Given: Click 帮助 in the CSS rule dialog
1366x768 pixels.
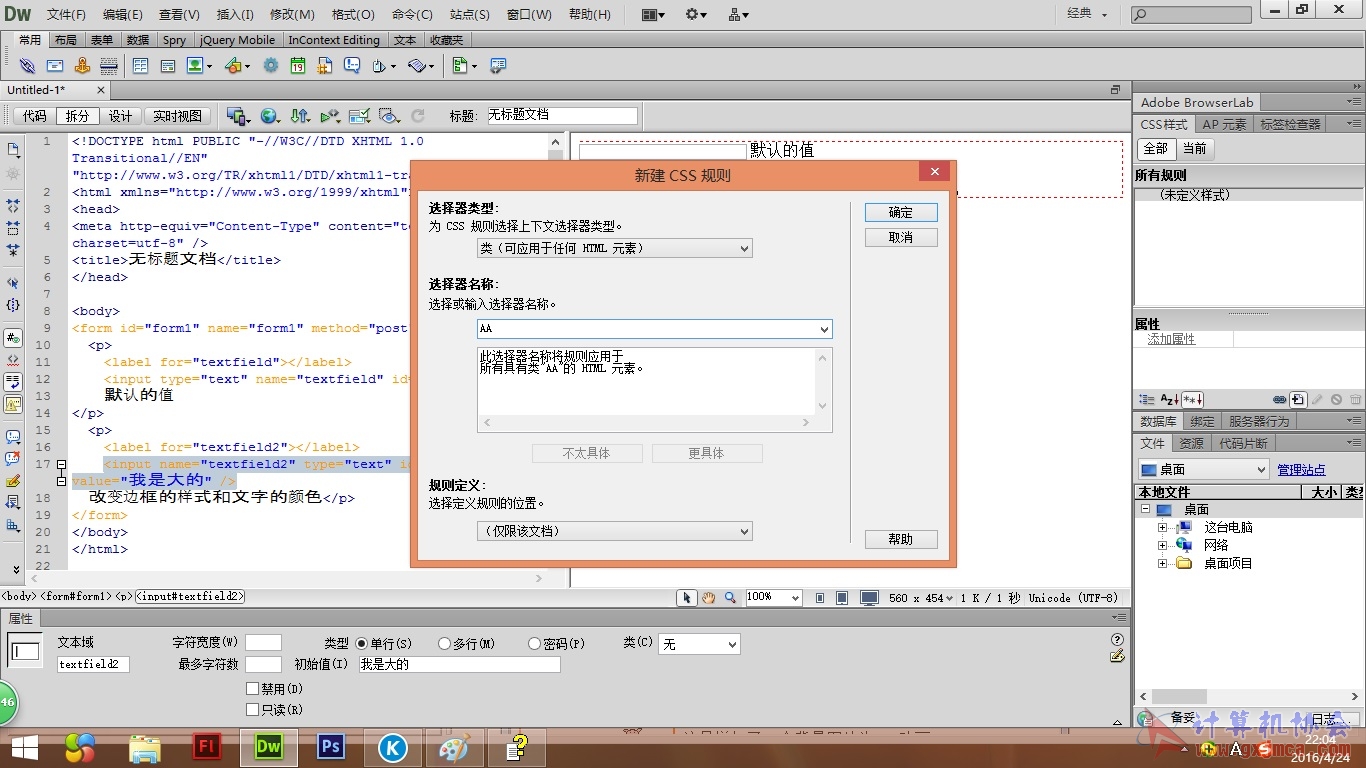Looking at the screenshot, I should (901, 539).
